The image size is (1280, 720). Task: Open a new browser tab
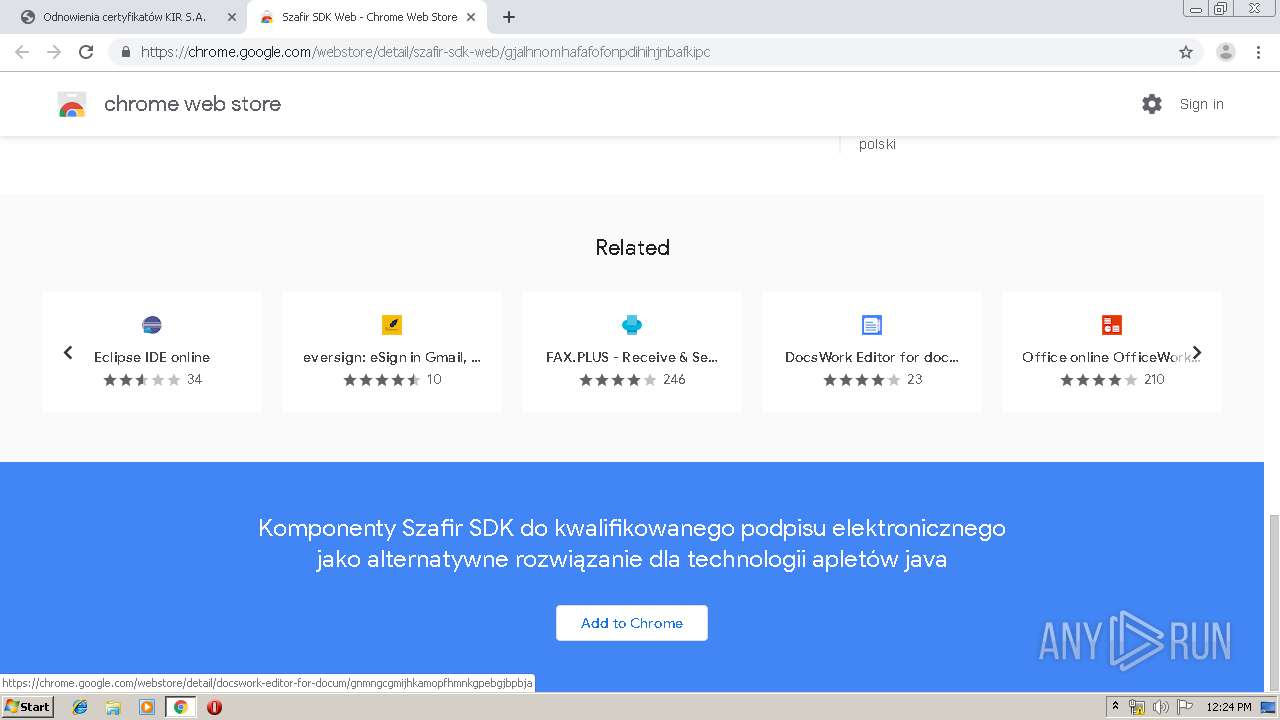coord(509,17)
